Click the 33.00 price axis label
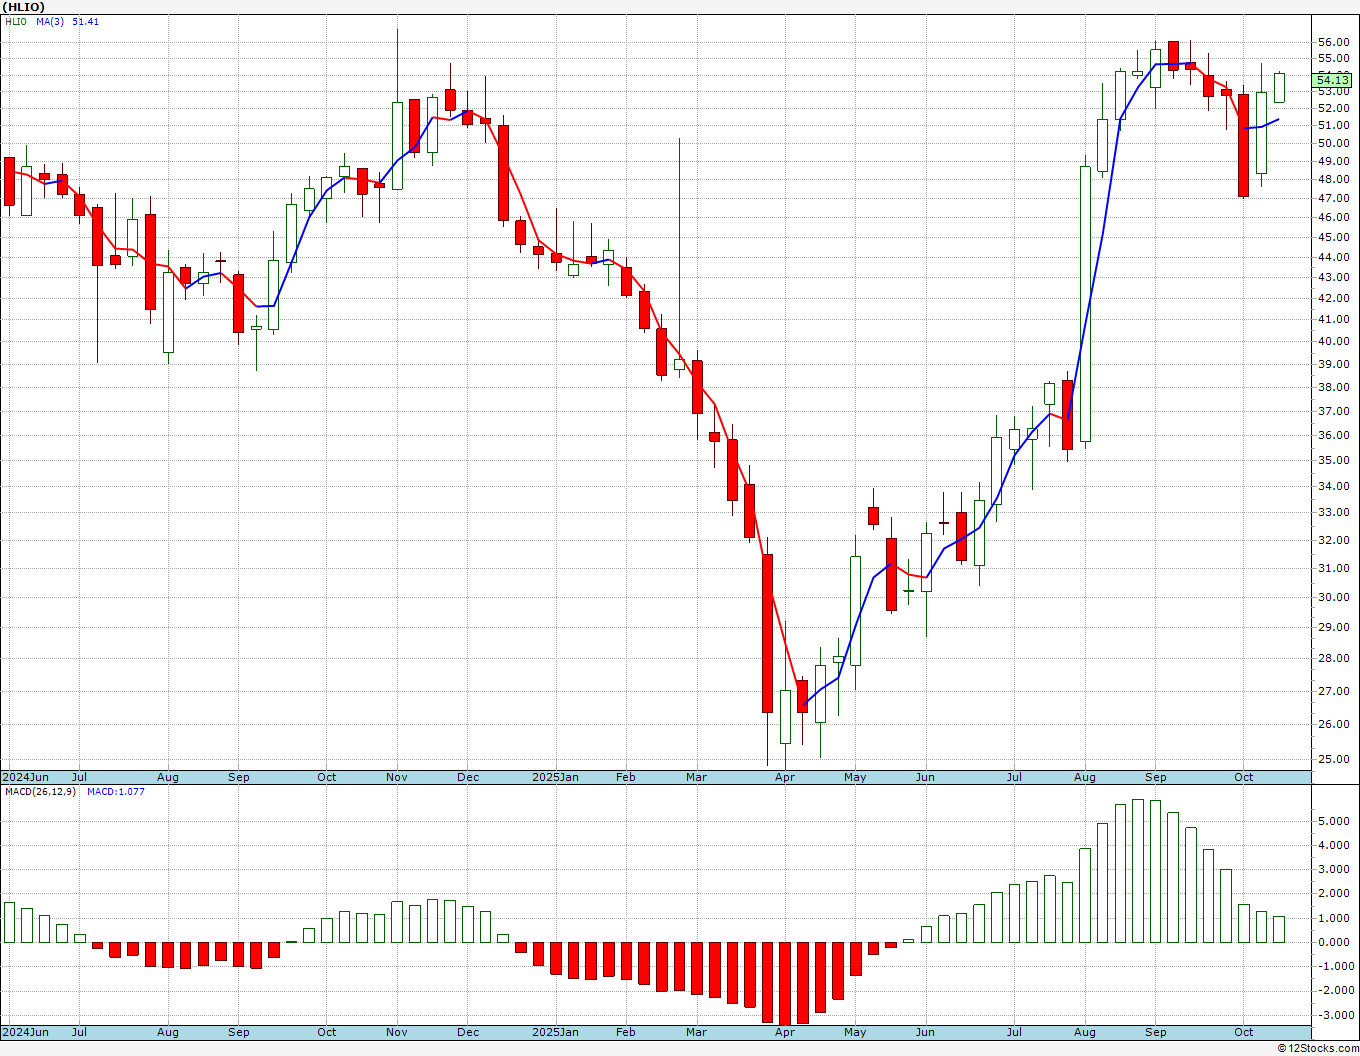The height and width of the screenshot is (1056, 1360). pos(1333,512)
